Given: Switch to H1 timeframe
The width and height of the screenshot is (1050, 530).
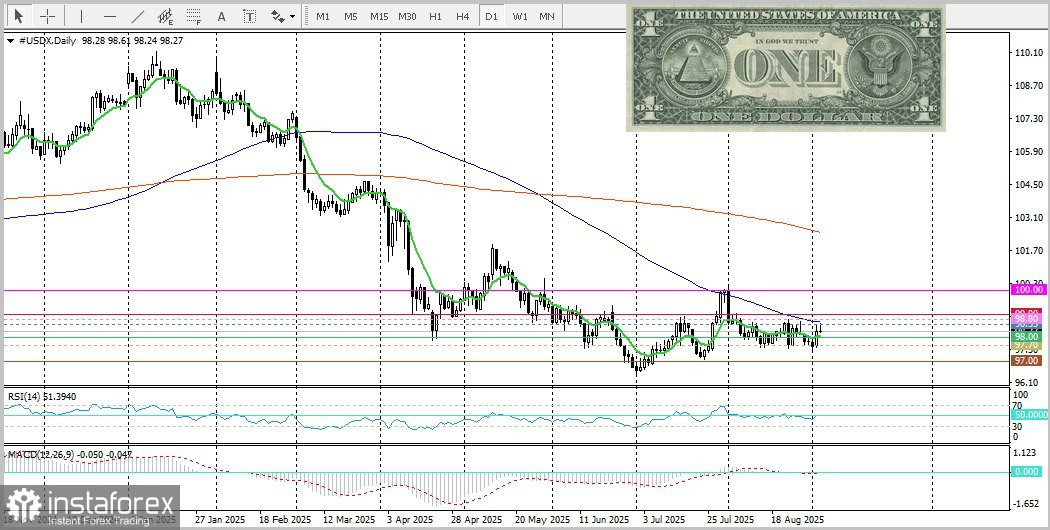Looking at the screenshot, I should [435, 15].
